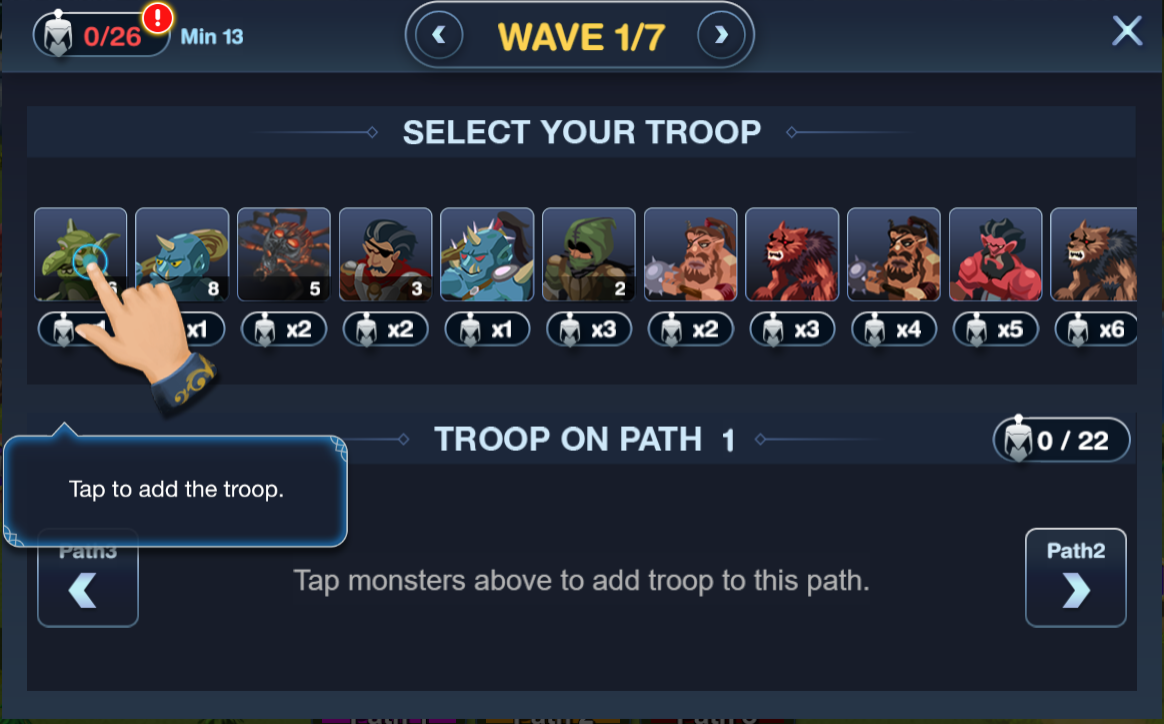The height and width of the screenshot is (724, 1164).
Task: Click the x5 cost badge
Action: pos(995,330)
